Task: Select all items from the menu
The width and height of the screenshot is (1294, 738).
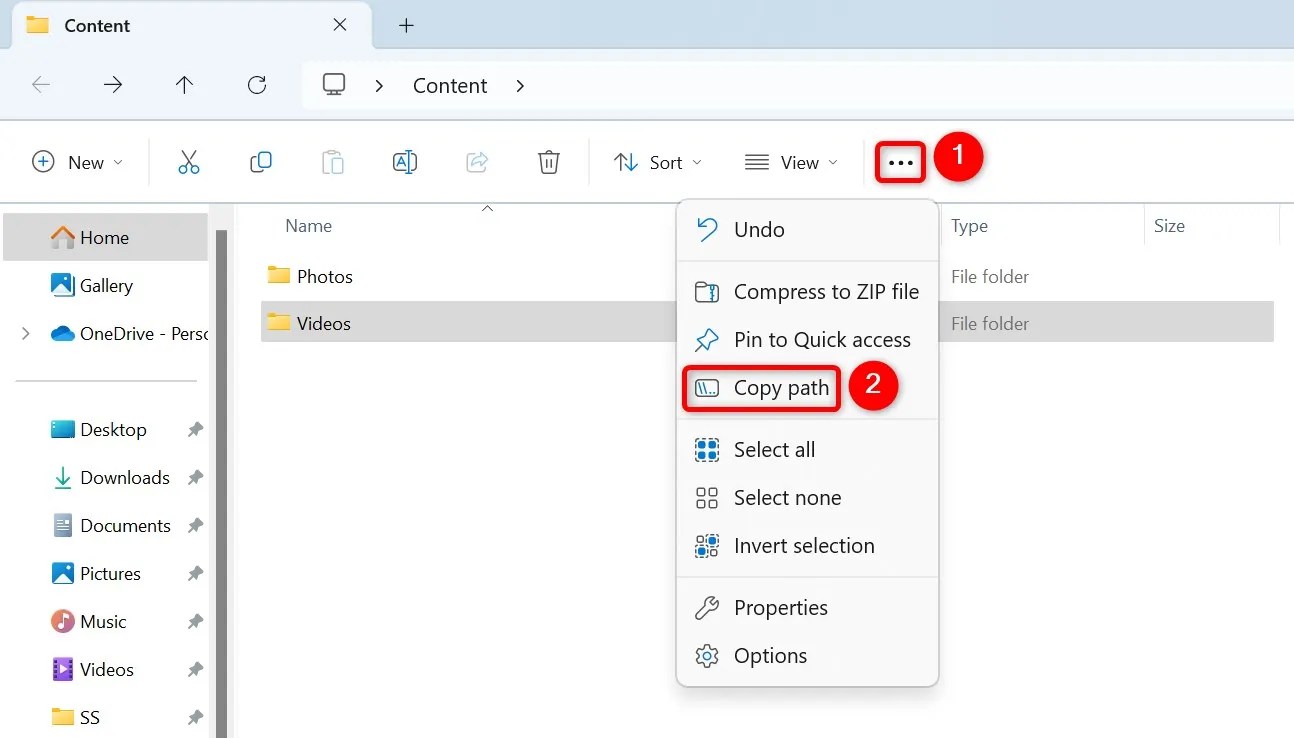Action: [772, 449]
